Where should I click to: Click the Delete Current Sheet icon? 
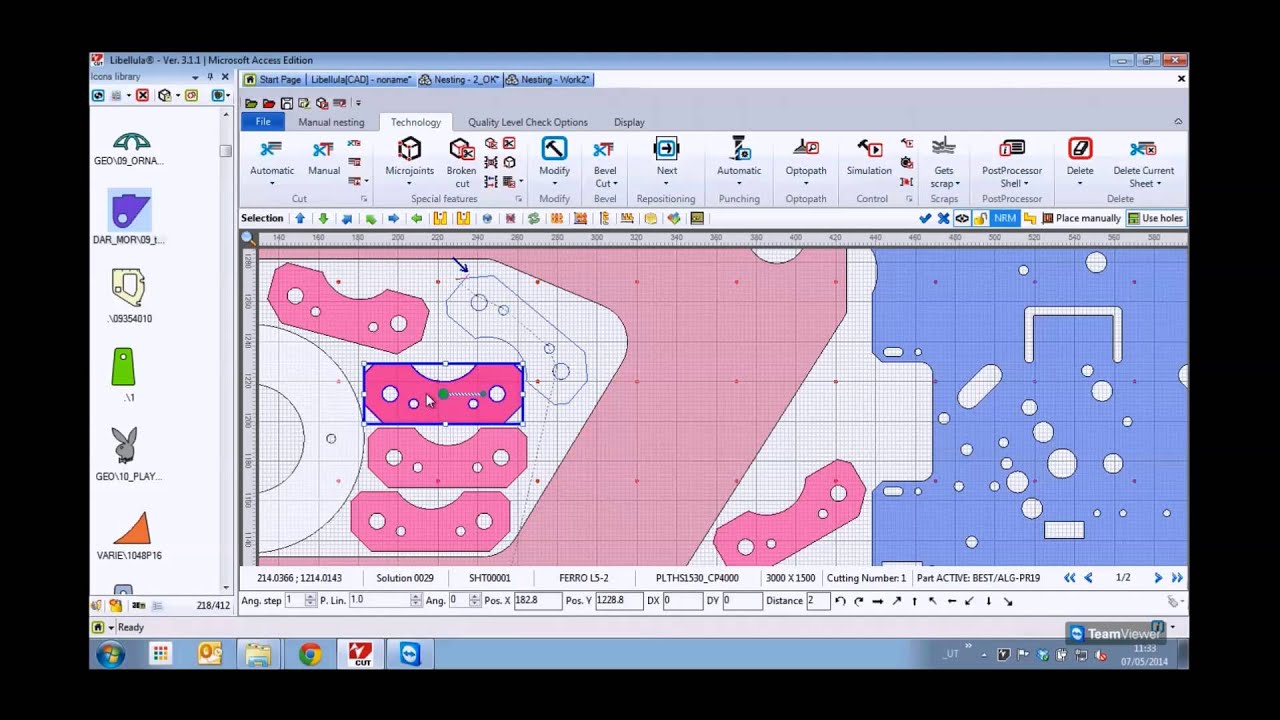[1143, 149]
